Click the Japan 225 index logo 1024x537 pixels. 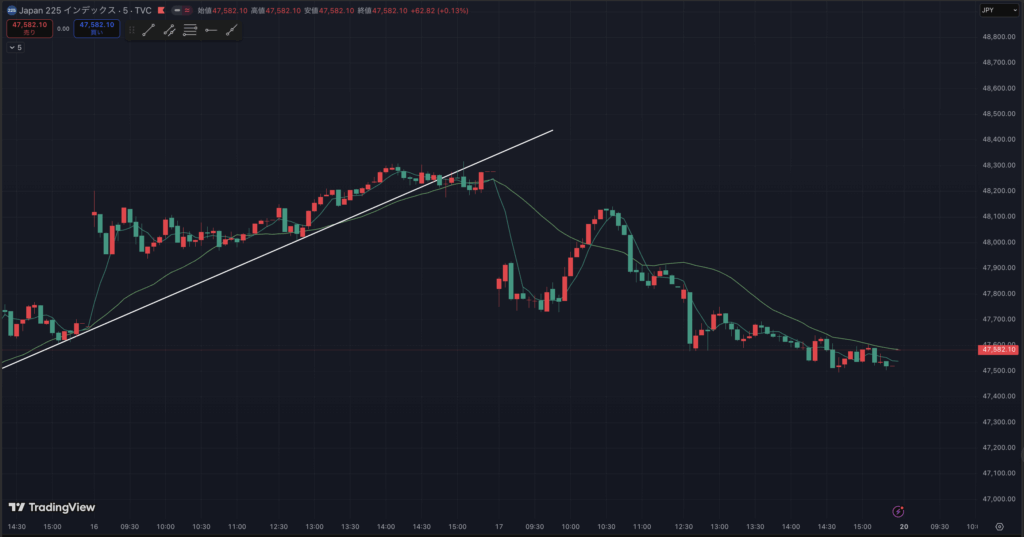11,9
